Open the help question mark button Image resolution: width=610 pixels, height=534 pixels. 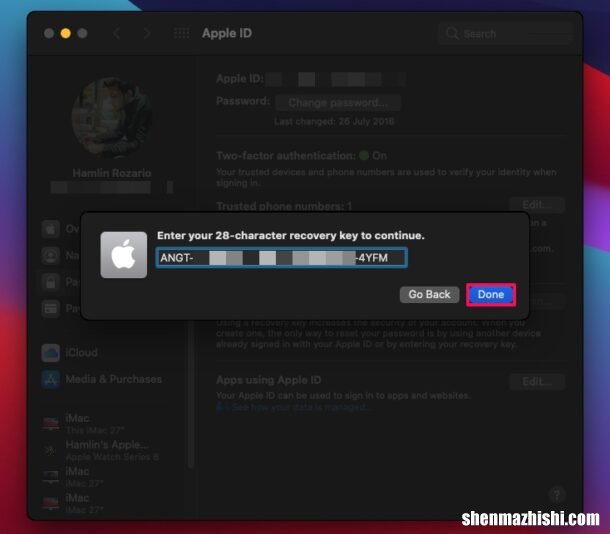pyautogui.click(x=557, y=495)
